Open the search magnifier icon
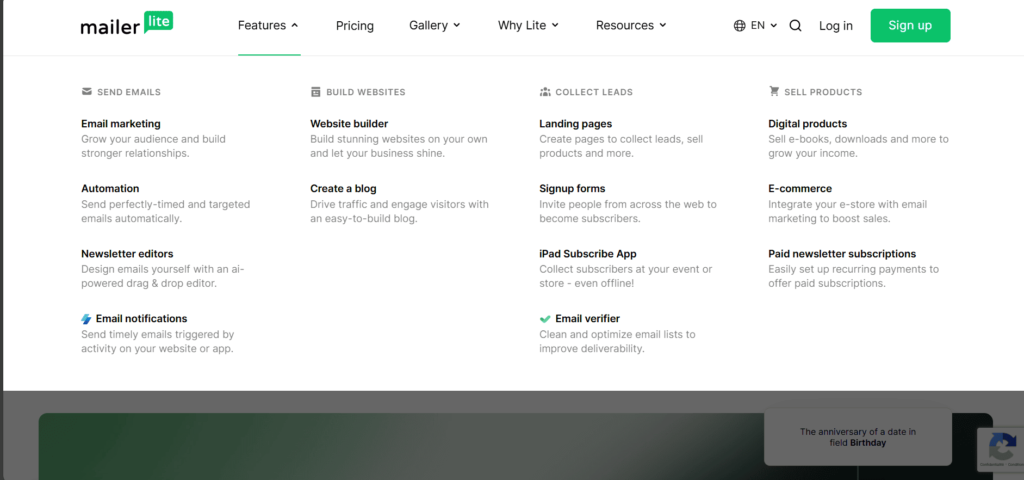 point(795,26)
